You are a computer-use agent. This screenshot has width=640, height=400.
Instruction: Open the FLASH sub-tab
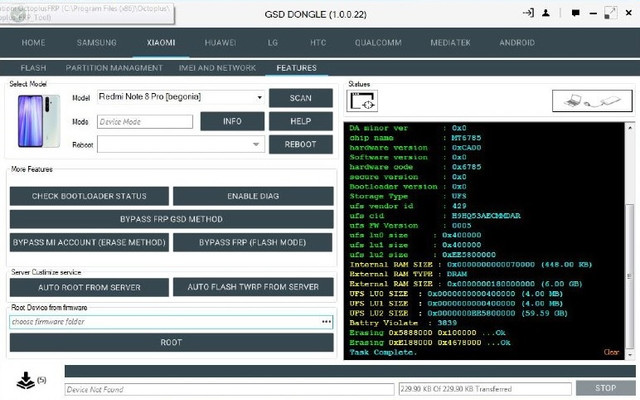(x=33, y=68)
